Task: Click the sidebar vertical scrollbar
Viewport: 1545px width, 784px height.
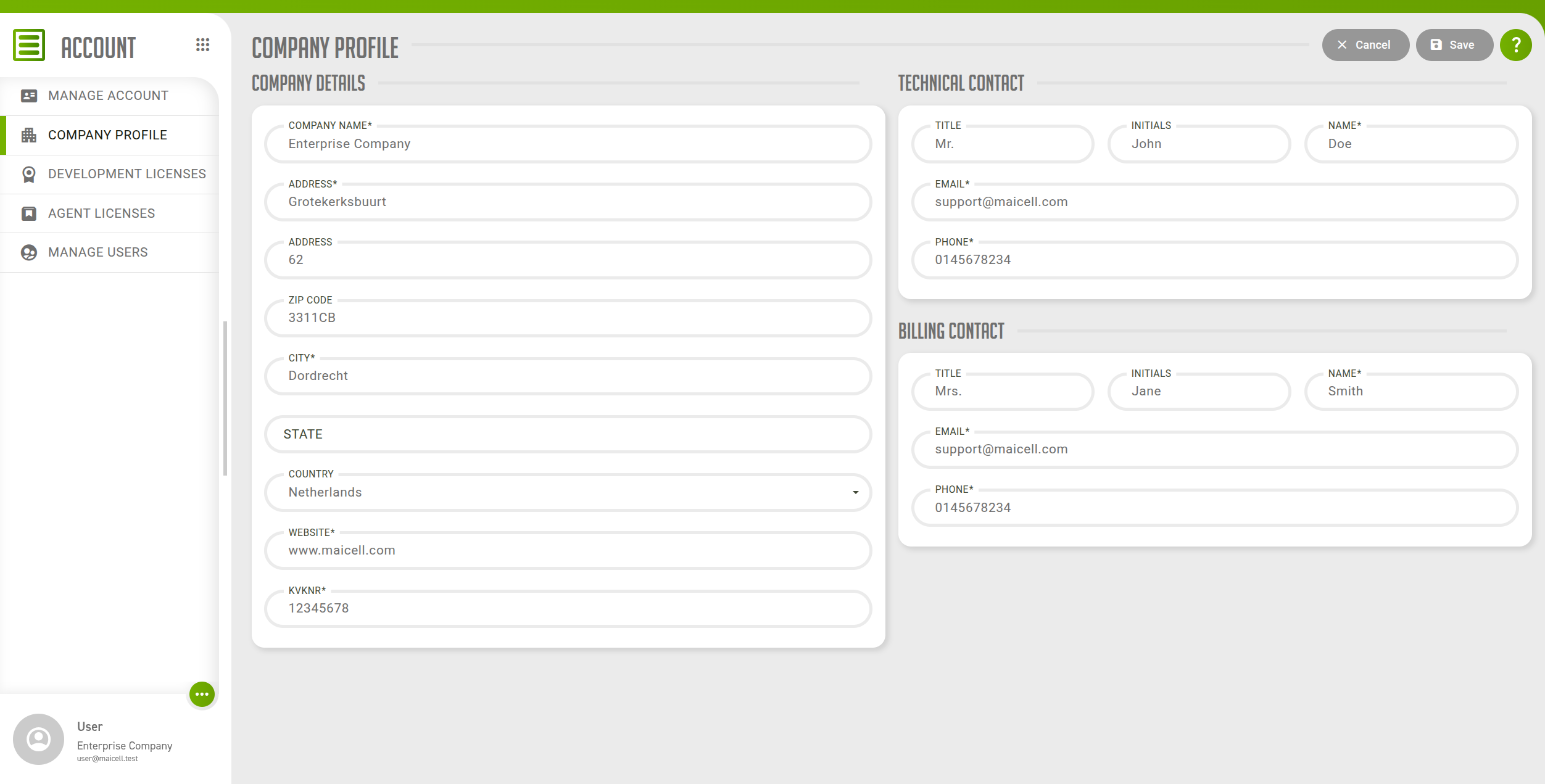Action: (225, 398)
